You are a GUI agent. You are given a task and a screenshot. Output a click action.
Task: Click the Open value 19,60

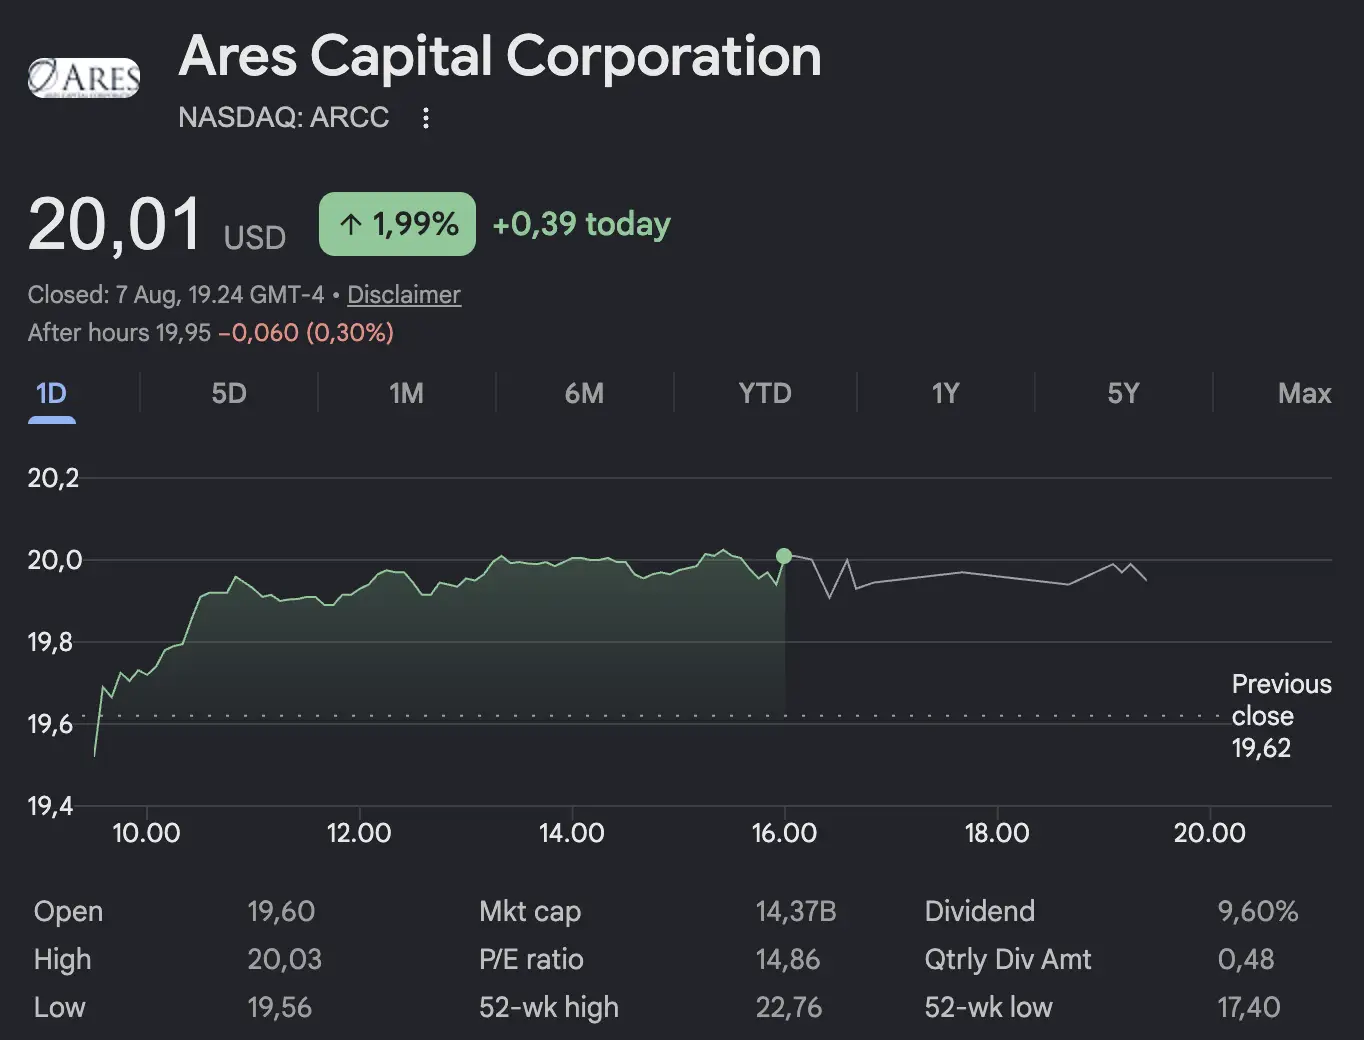pyautogui.click(x=281, y=911)
